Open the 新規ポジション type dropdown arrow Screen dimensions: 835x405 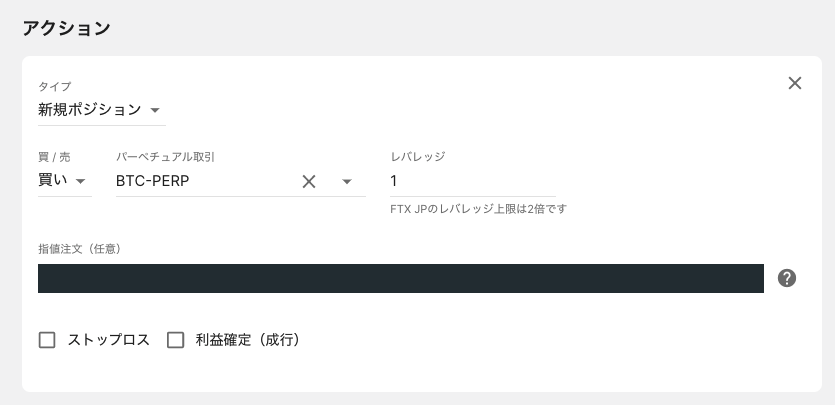coord(154,110)
